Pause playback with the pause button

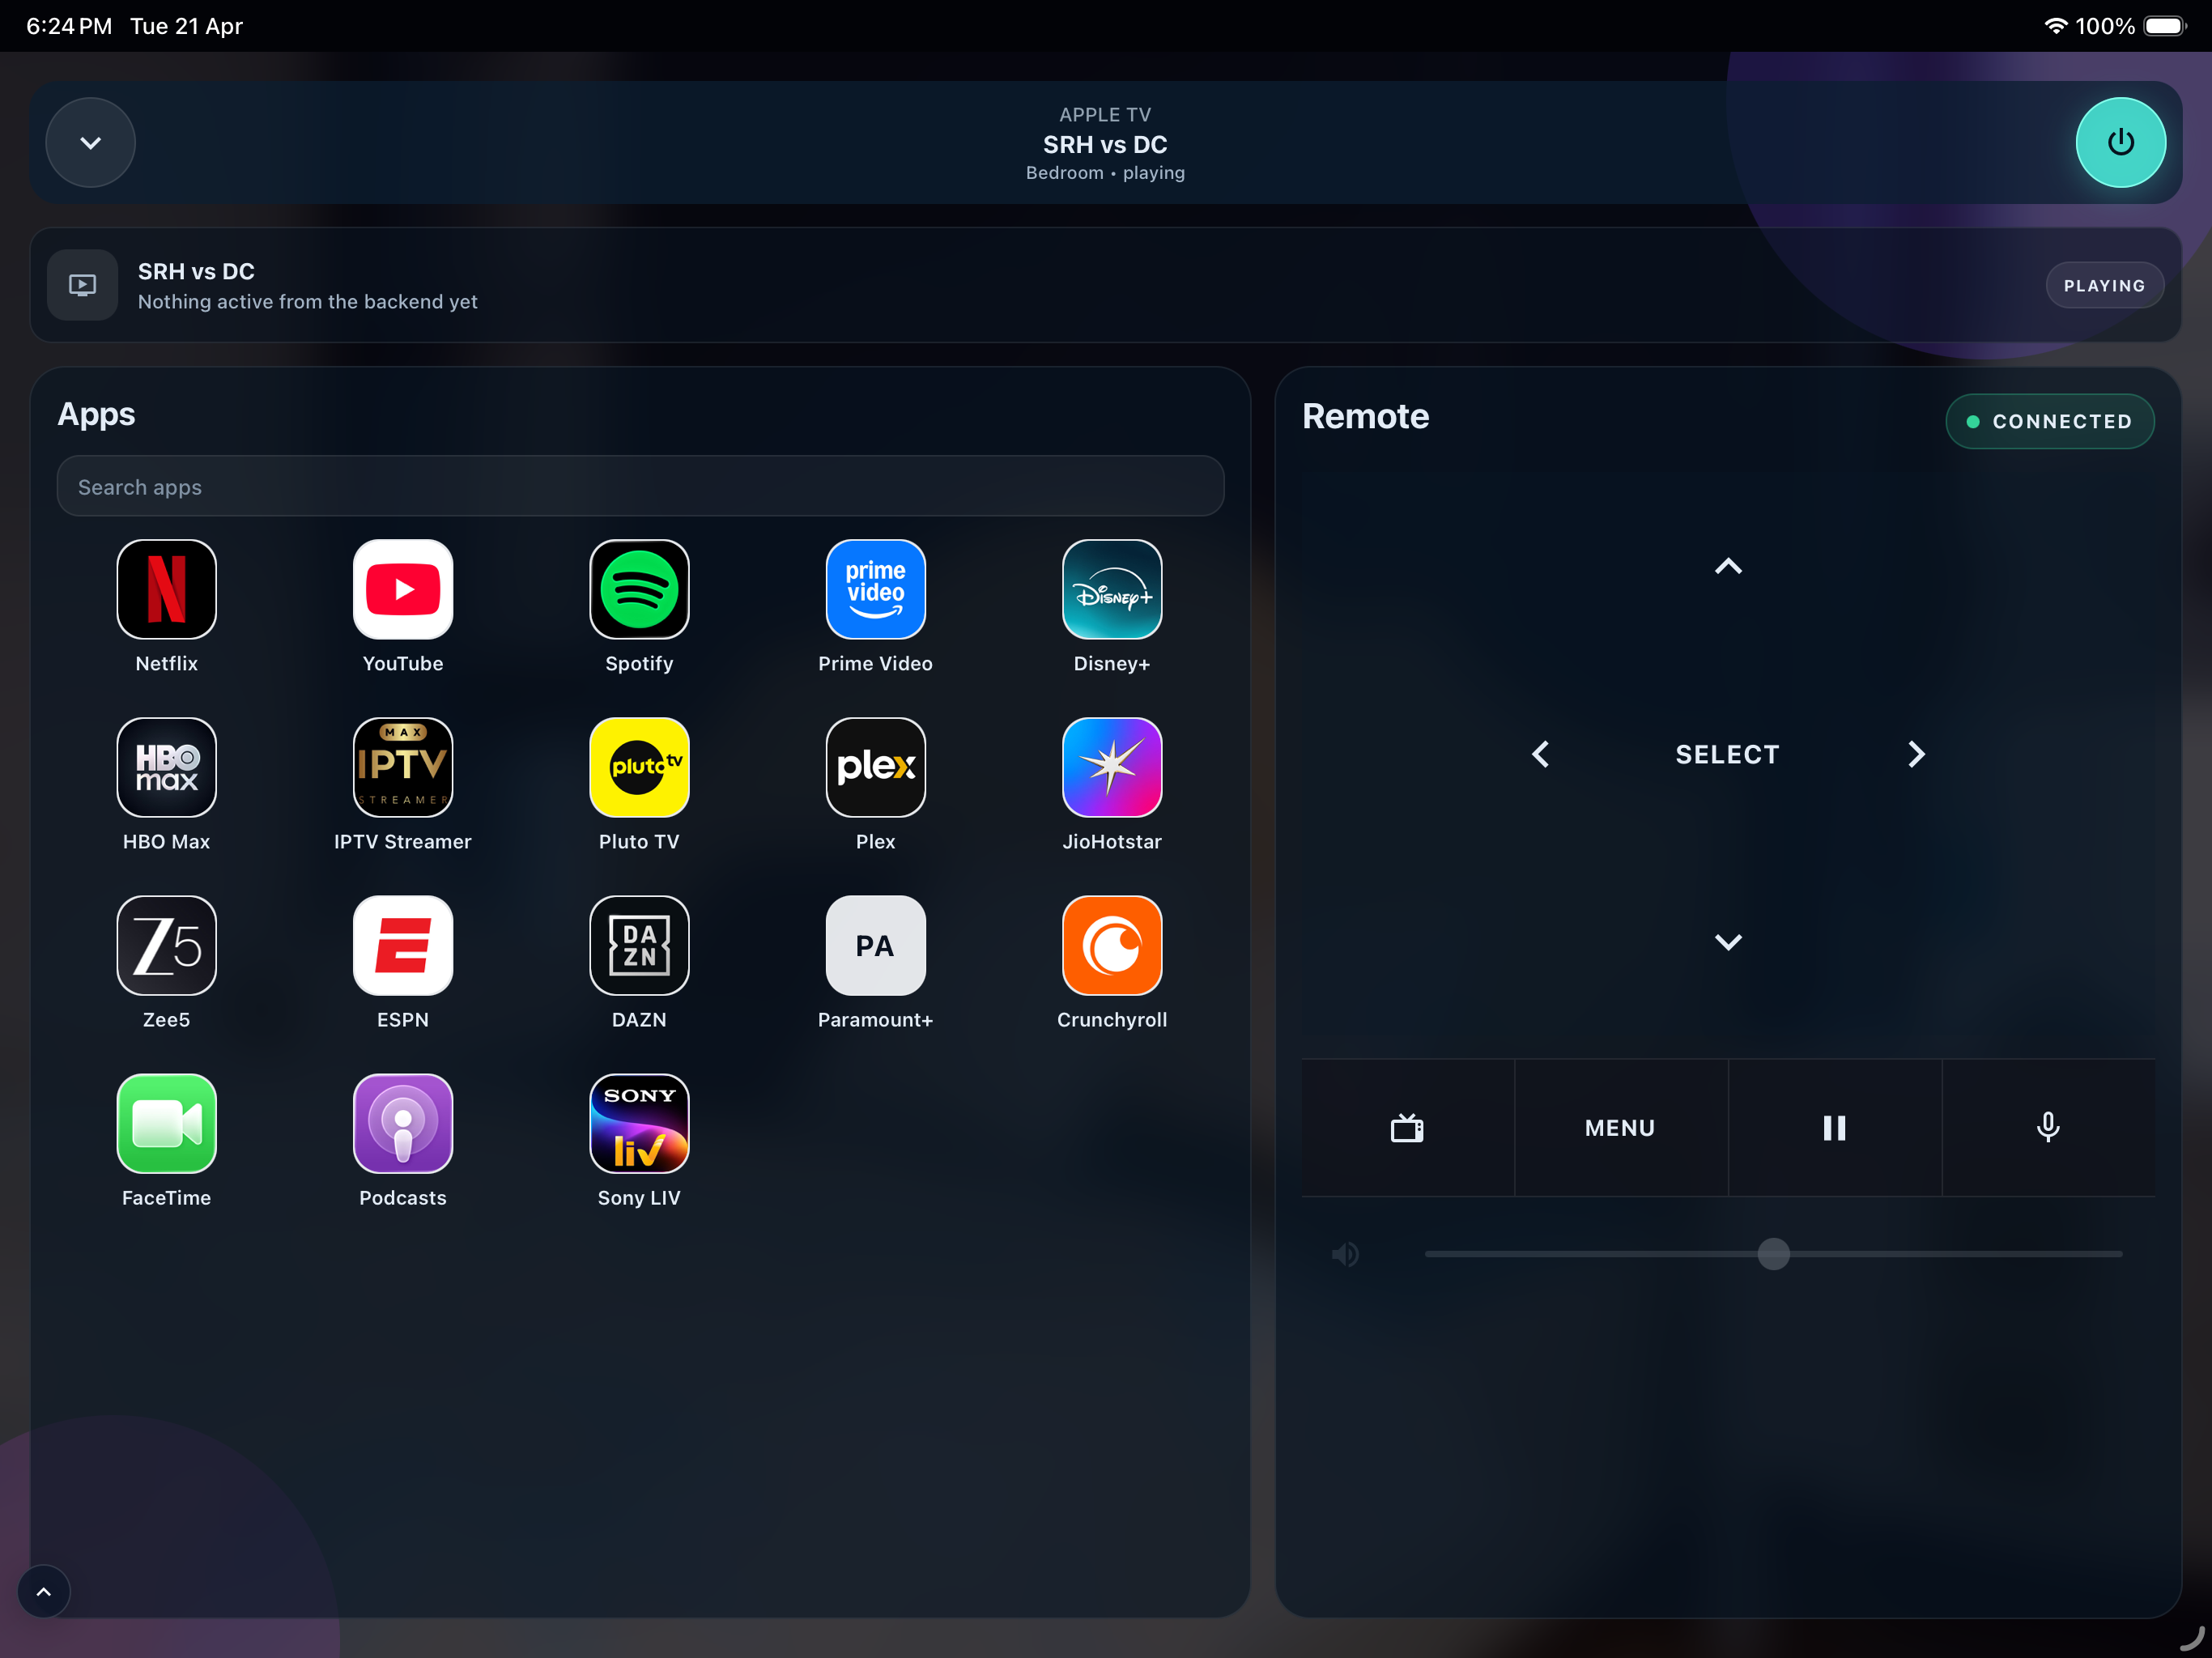1834,1128
